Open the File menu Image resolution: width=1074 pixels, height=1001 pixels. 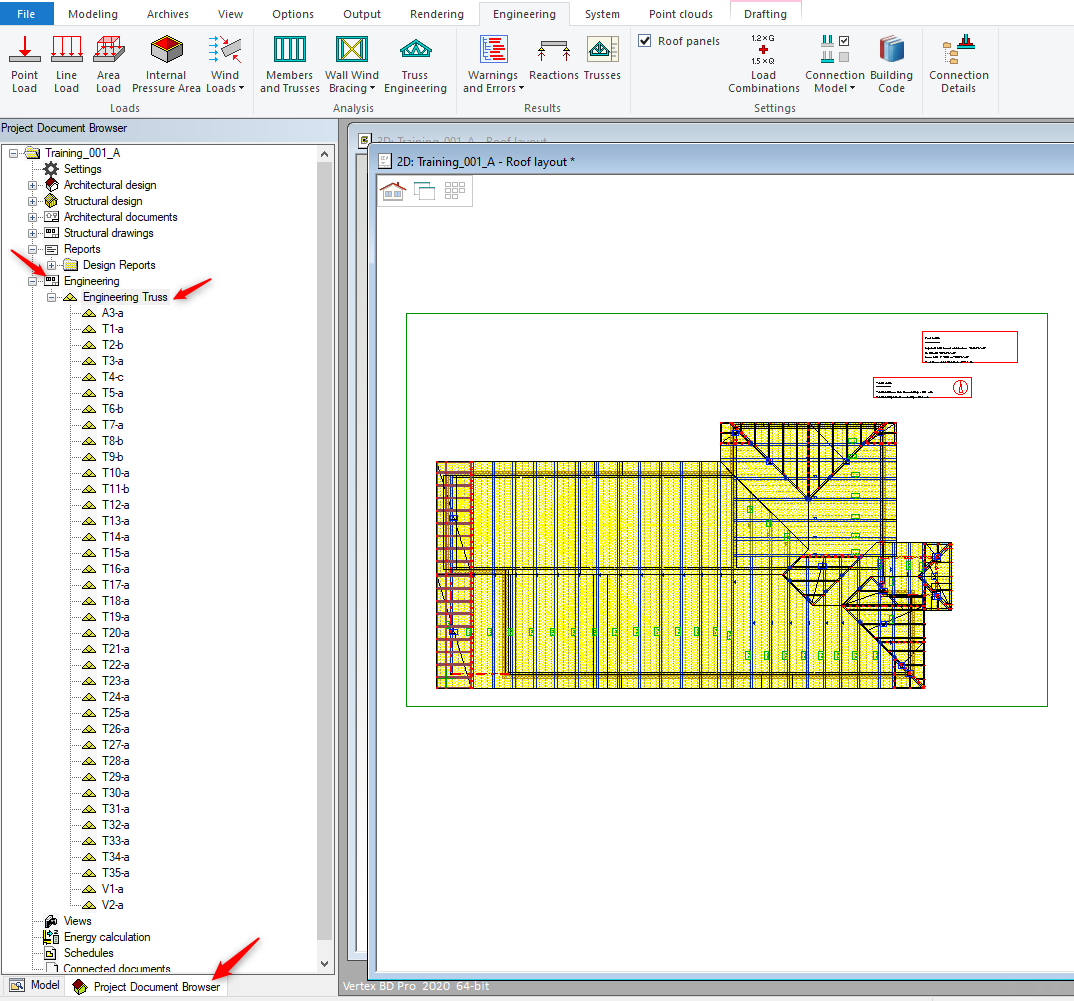click(x=26, y=14)
